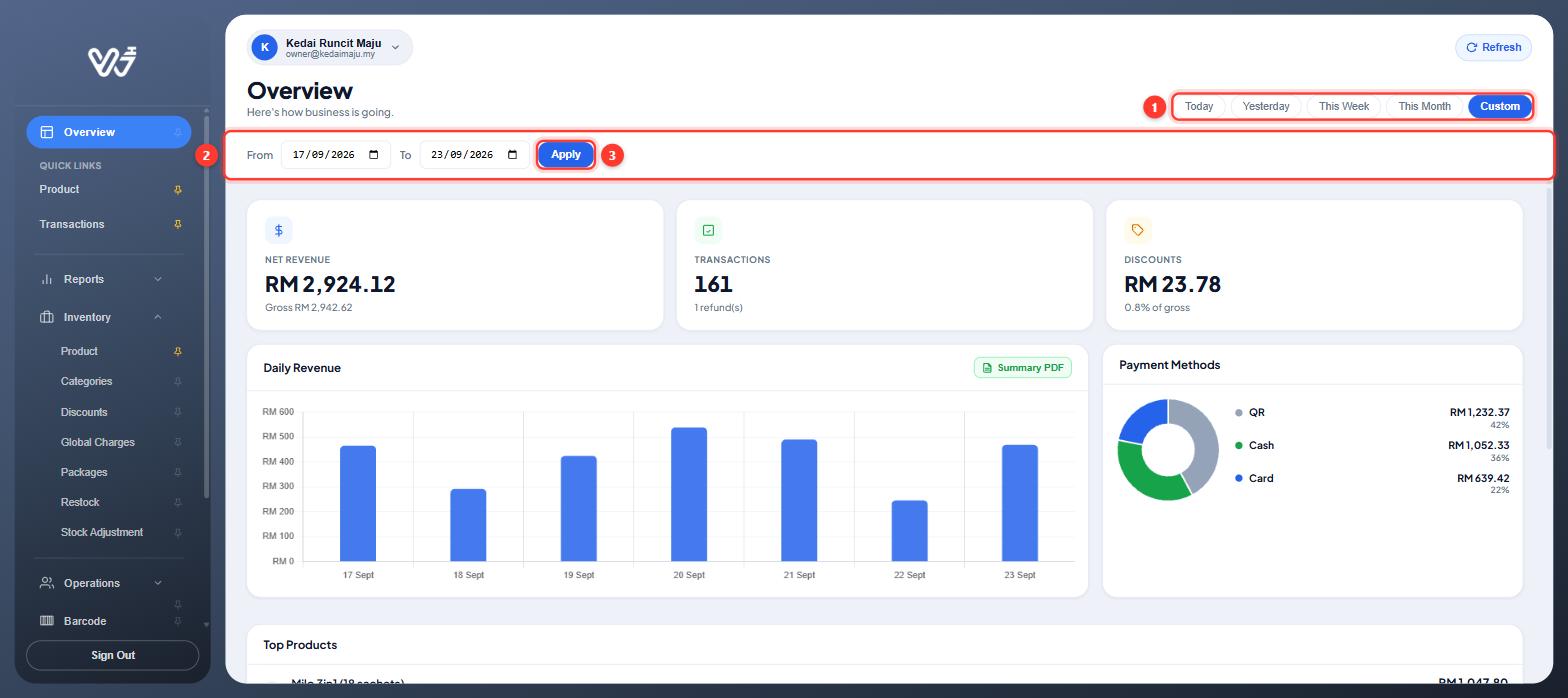This screenshot has height=698, width=1568.
Task: Open the Overview page in sidebar
Action: coord(108,132)
